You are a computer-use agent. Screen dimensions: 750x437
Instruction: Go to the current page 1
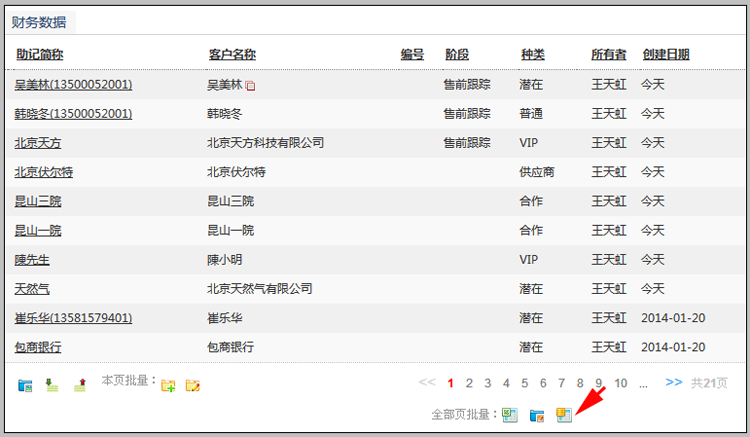(x=450, y=383)
